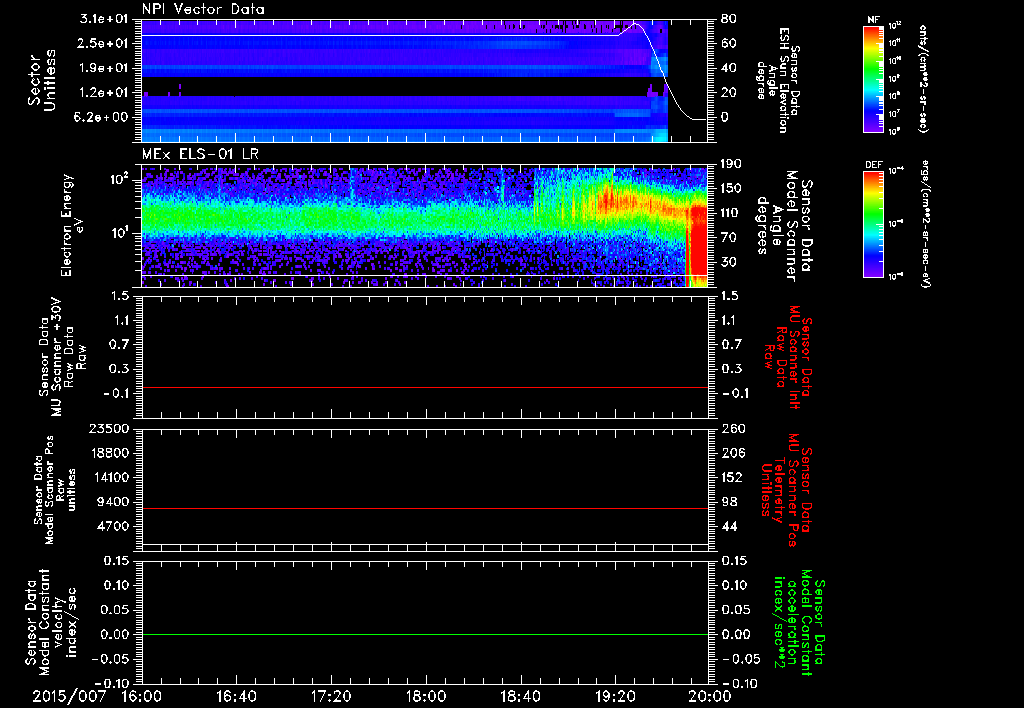Click the 98 telemetry tick label
Image resolution: width=1024 pixels, height=708 pixels.
pyautogui.click(x=728, y=502)
